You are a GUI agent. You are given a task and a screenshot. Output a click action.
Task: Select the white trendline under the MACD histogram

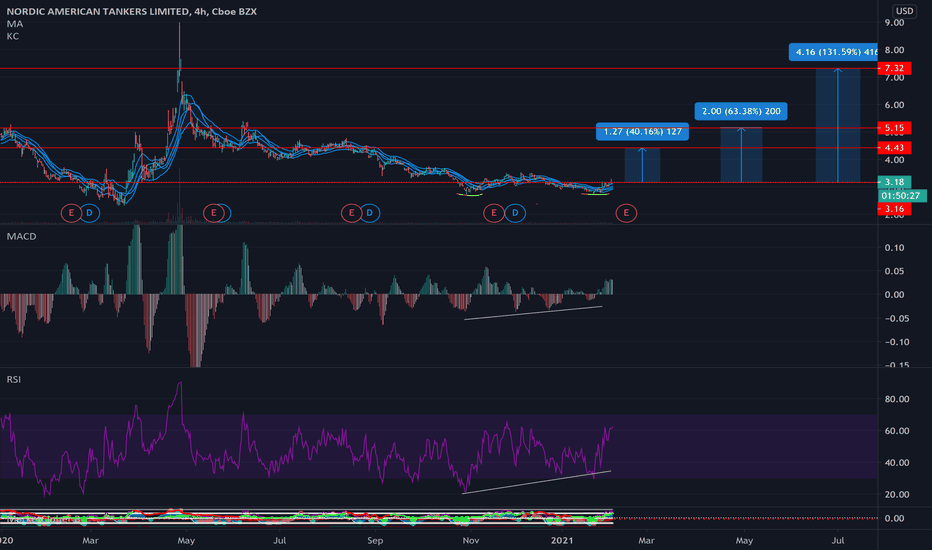(x=533, y=313)
